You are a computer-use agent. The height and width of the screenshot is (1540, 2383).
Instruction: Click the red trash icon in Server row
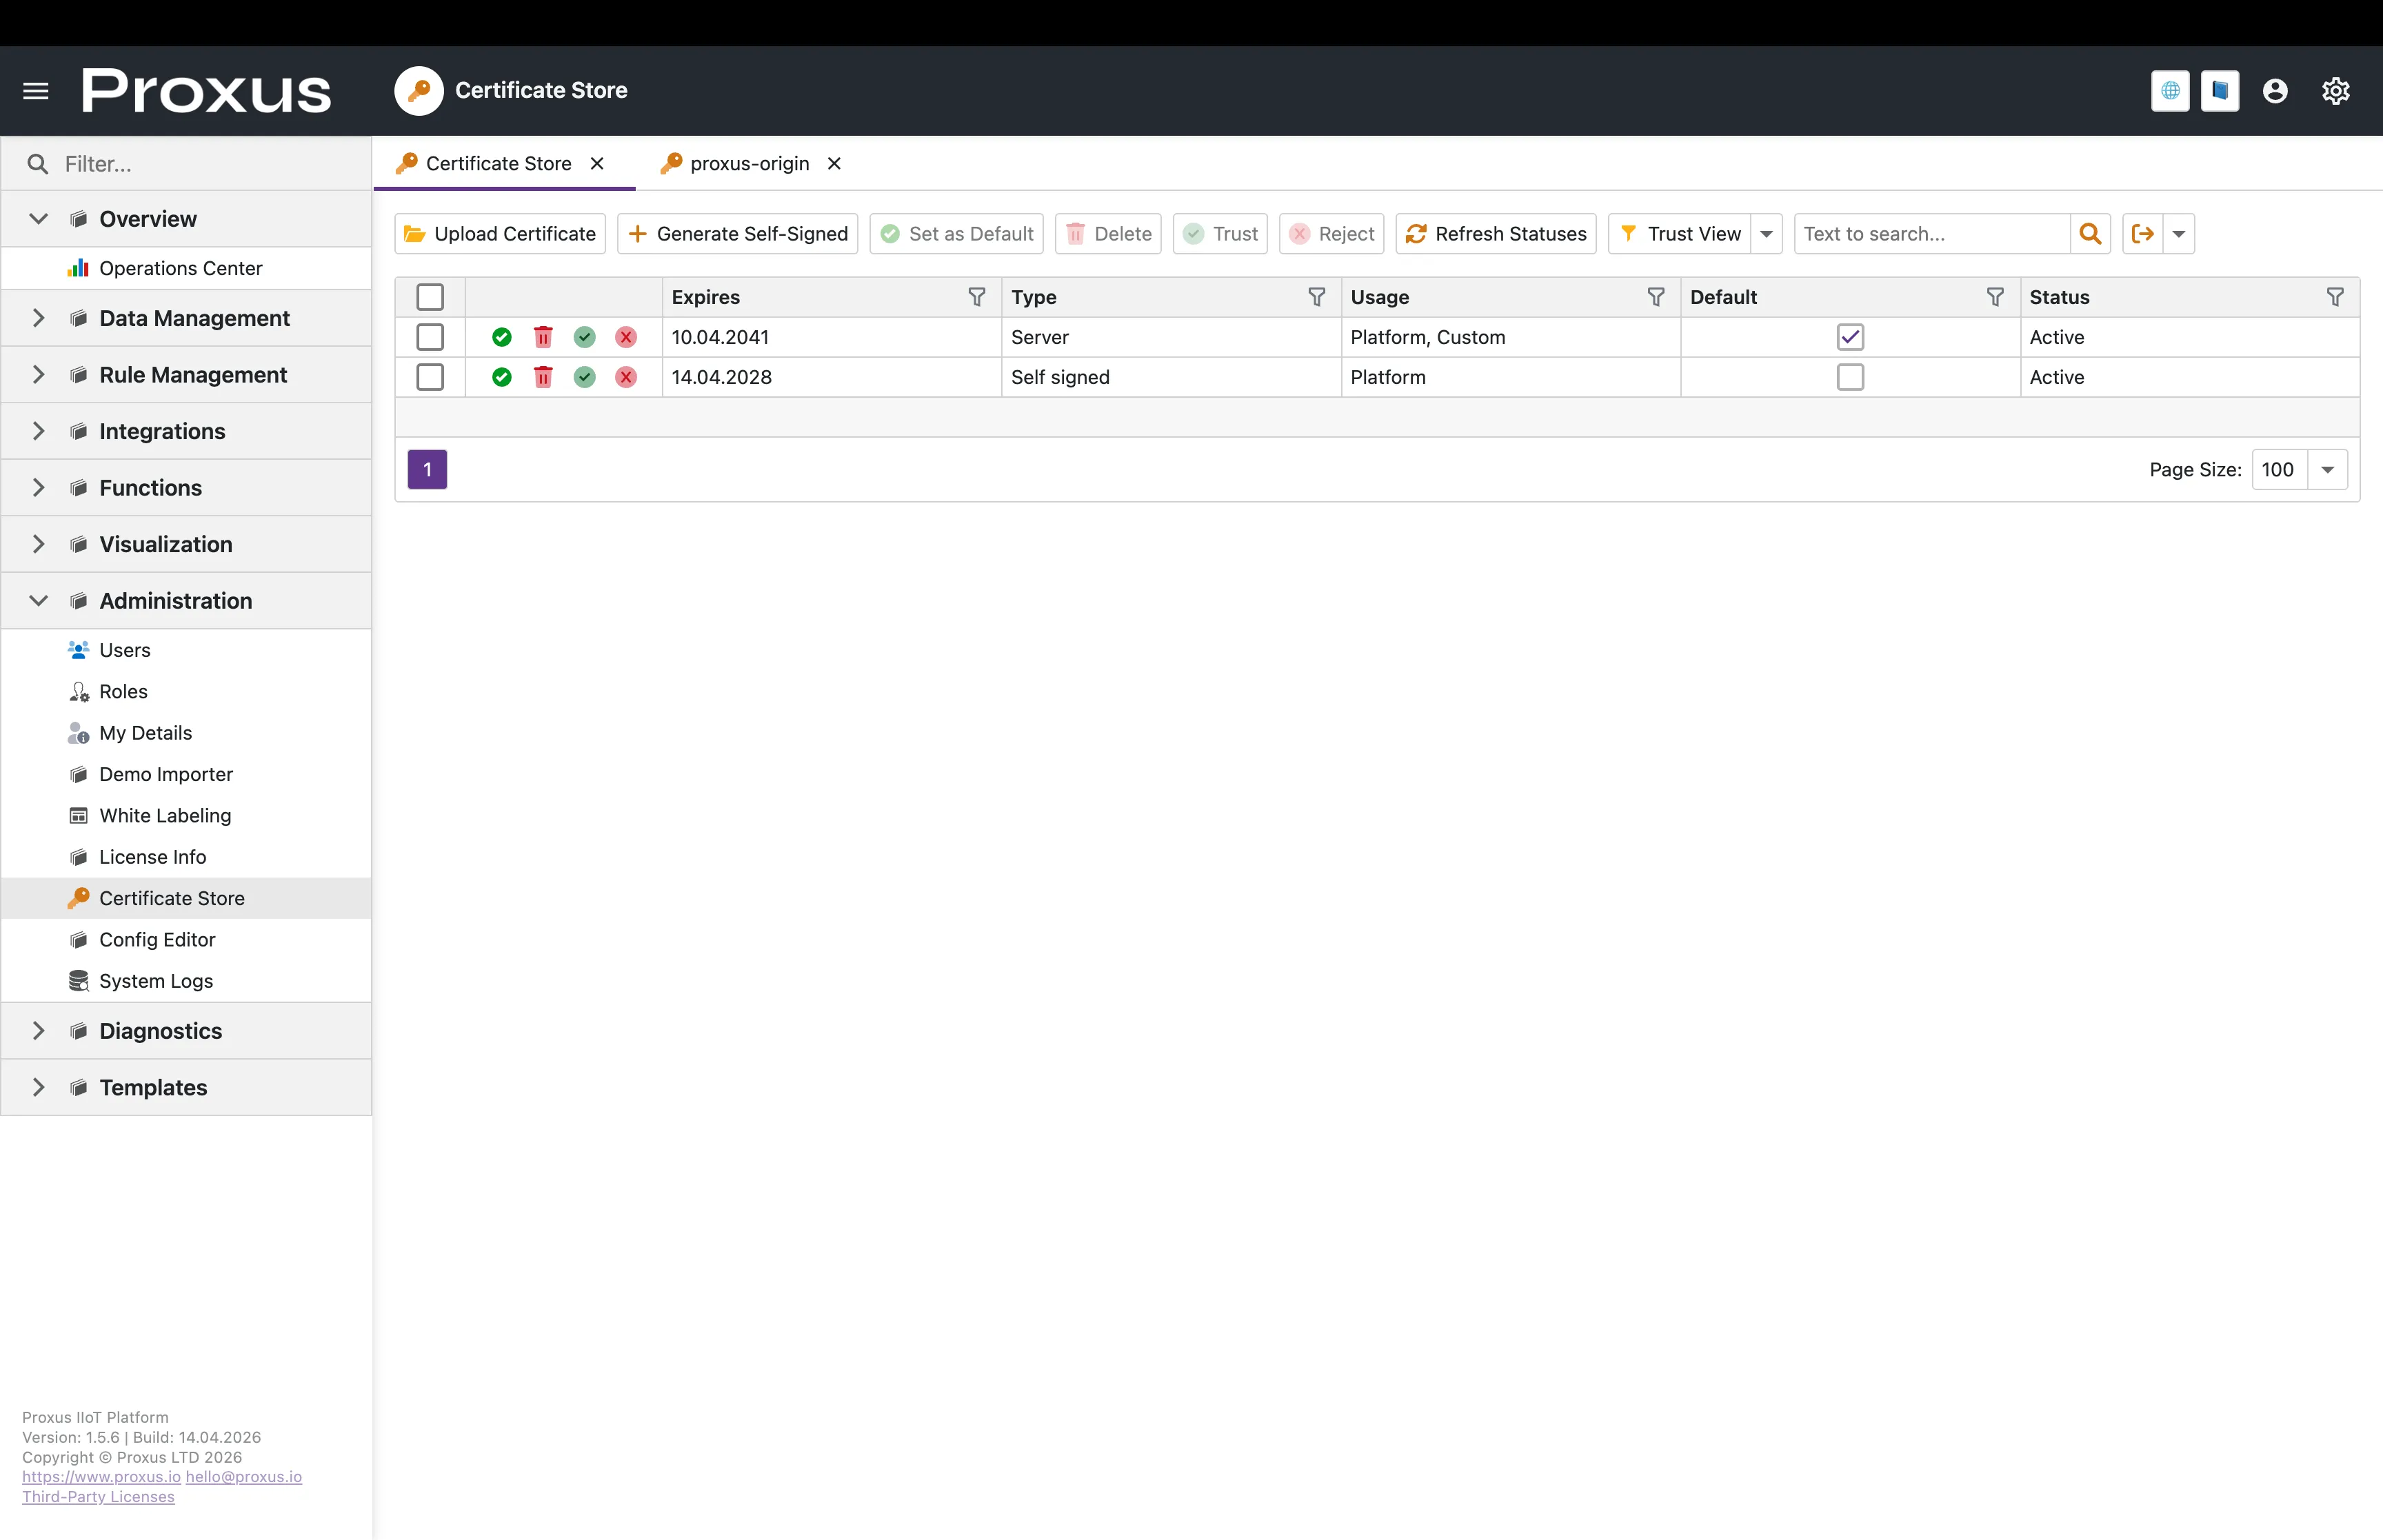(543, 337)
